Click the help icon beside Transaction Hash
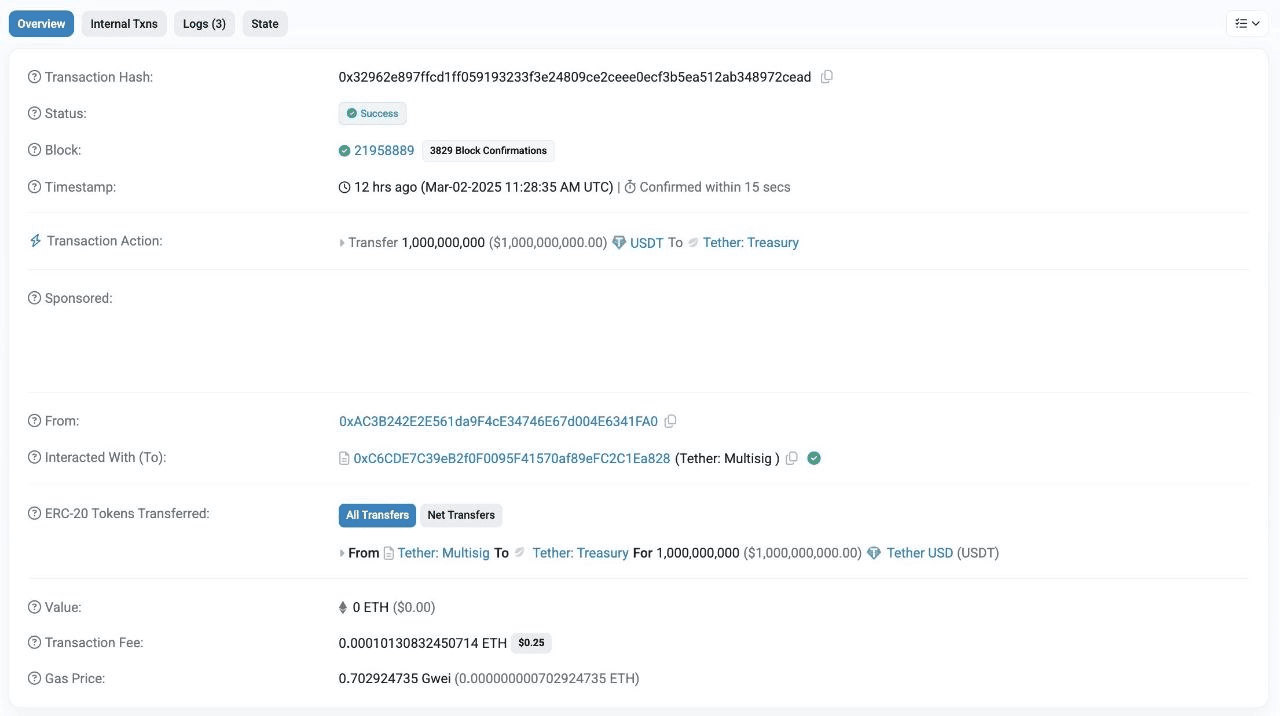 click(35, 77)
